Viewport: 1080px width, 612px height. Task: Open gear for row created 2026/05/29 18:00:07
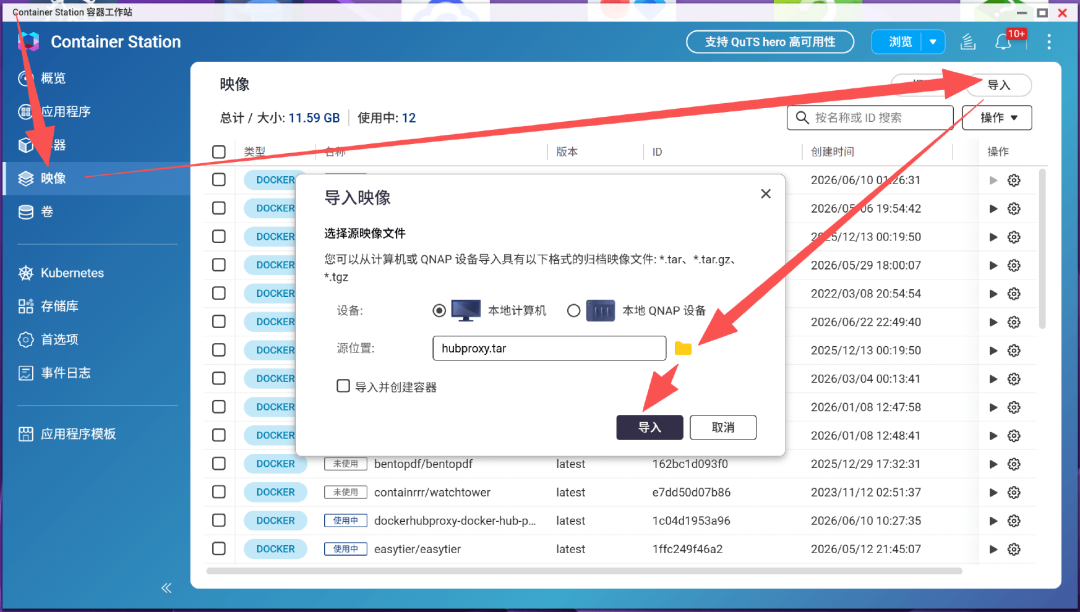1014,266
